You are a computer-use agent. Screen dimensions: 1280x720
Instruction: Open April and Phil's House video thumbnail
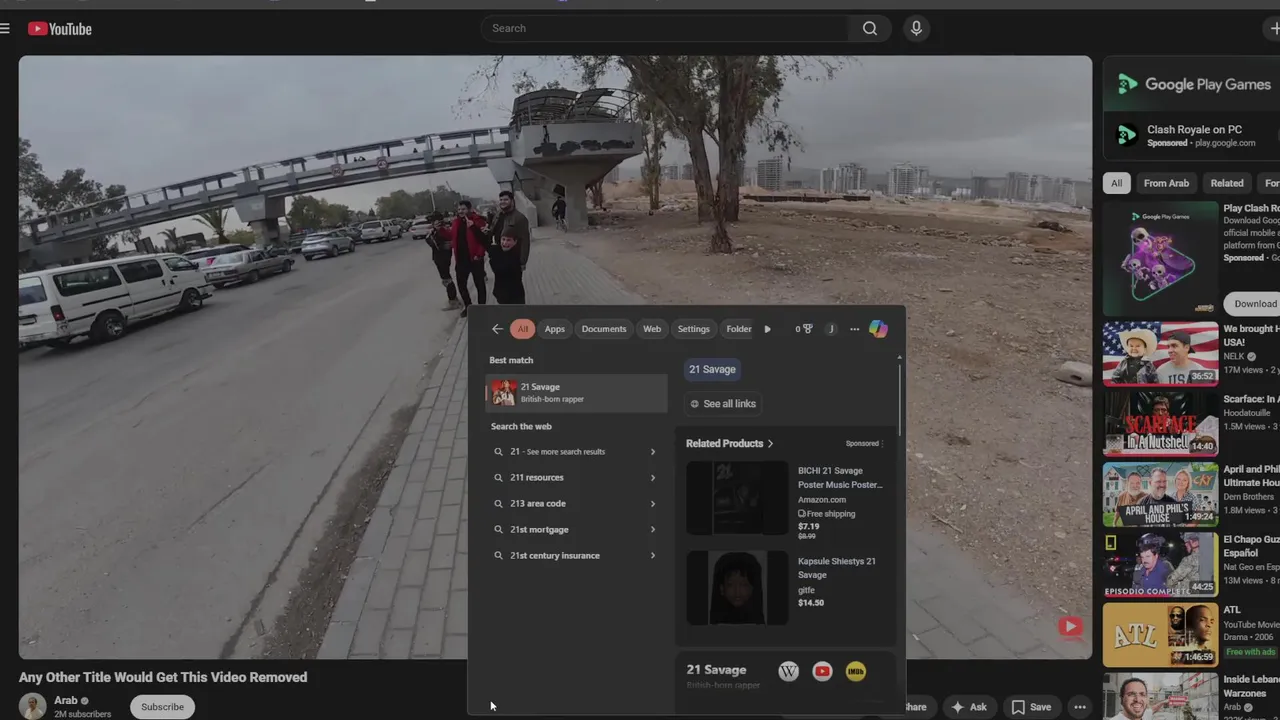(x=1161, y=494)
